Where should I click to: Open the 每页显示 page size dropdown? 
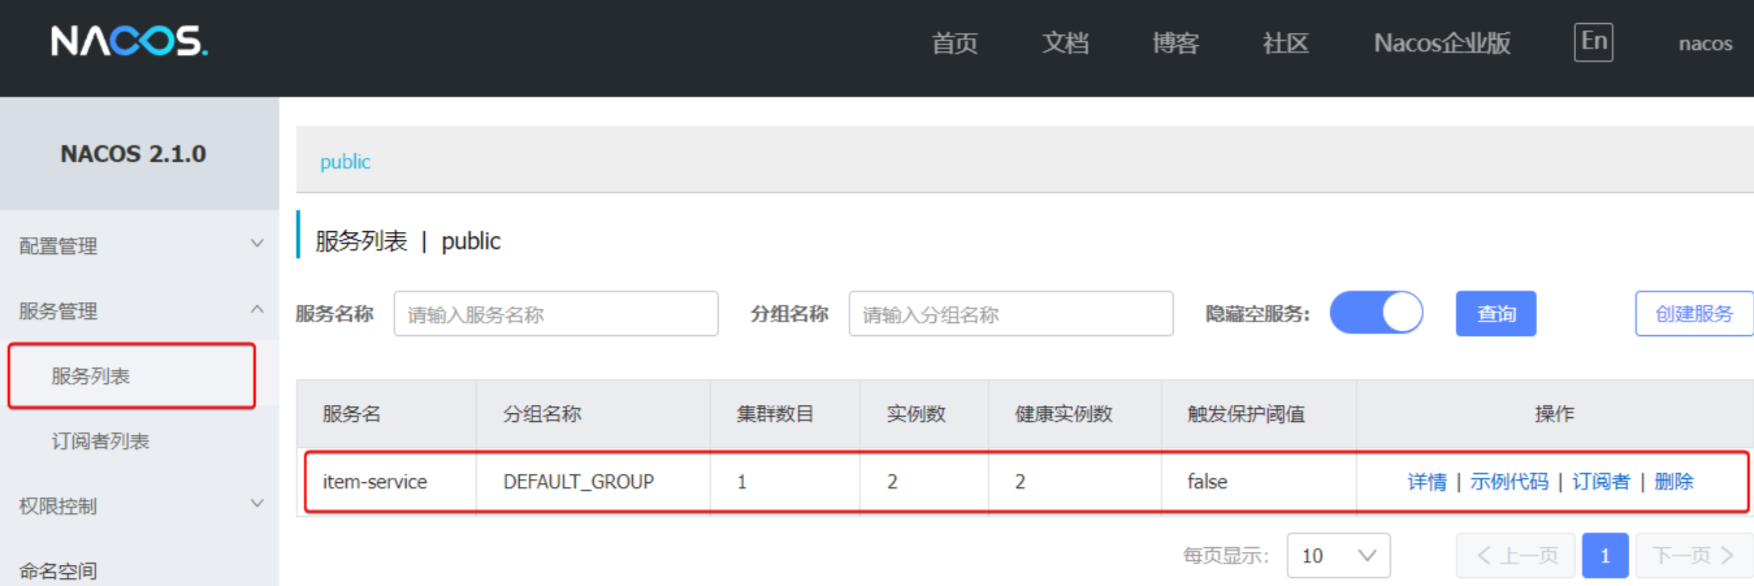pos(1339,555)
